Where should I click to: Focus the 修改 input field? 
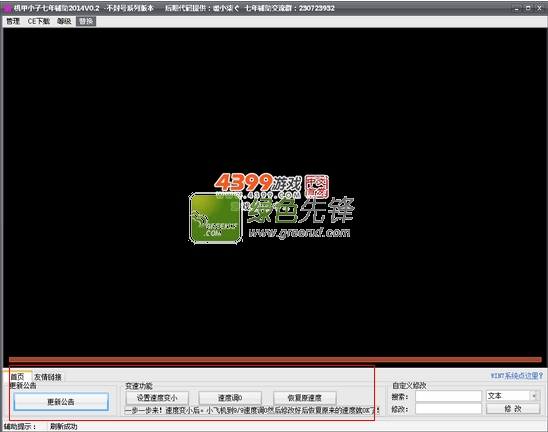(x=448, y=409)
